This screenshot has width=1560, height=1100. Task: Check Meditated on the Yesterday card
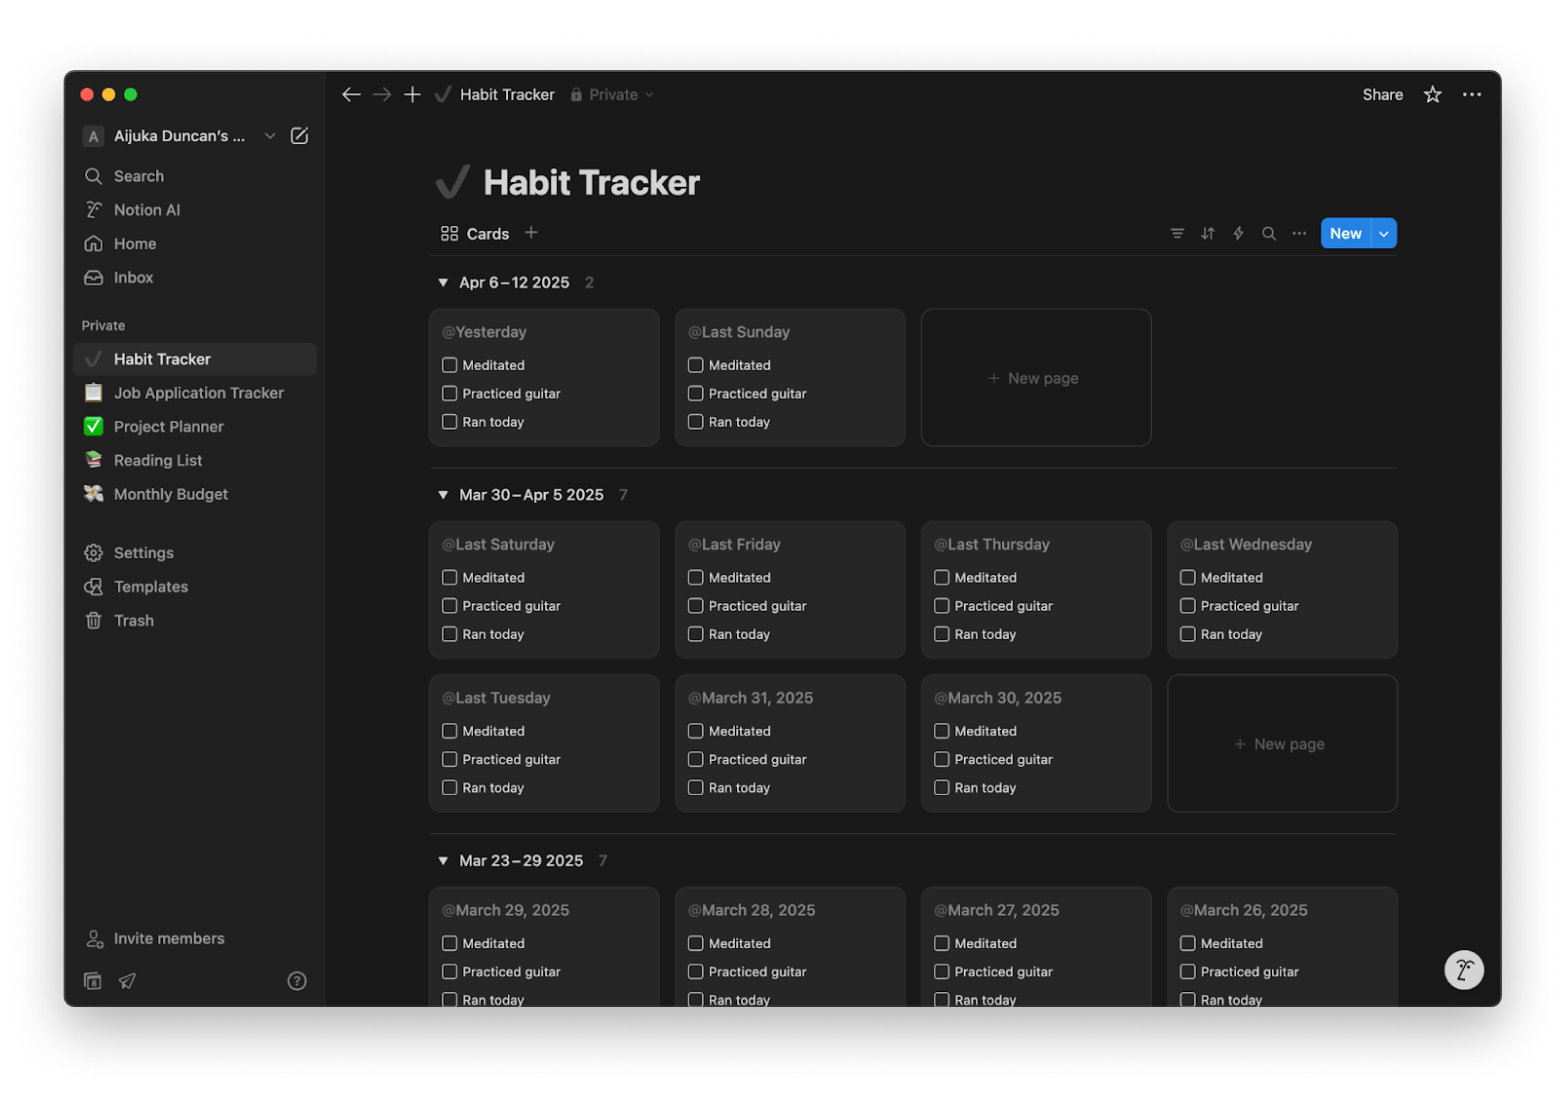click(450, 365)
